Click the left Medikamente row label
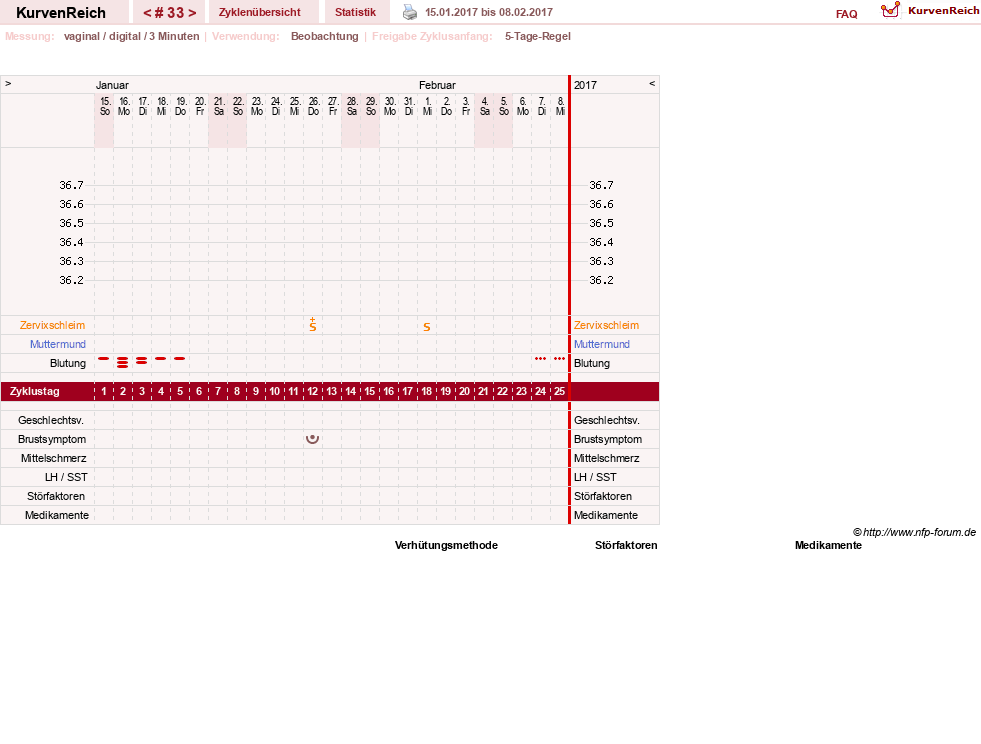The height and width of the screenshot is (744, 981). click(57, 516)
